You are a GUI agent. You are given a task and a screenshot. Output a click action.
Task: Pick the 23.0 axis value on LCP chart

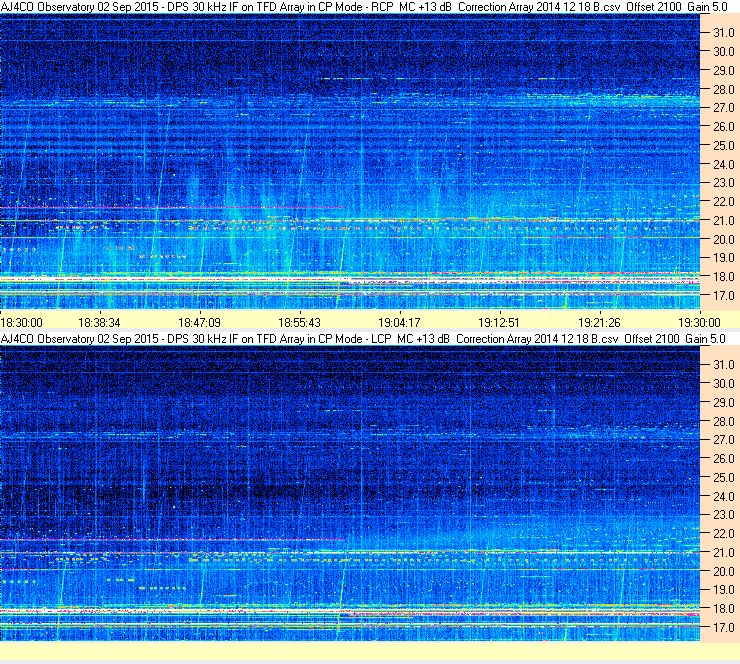(x=723, y=515)
